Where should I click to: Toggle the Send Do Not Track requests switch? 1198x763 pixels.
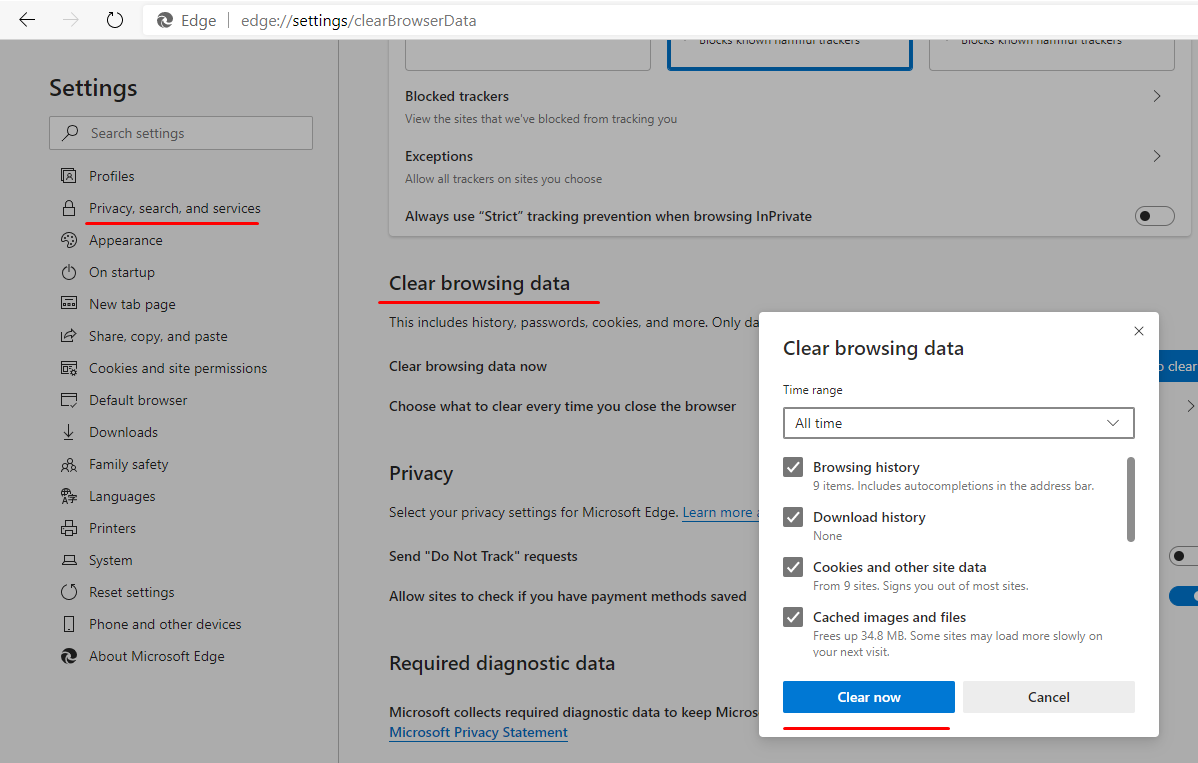pyautogui.click(x=1183, y=556)
